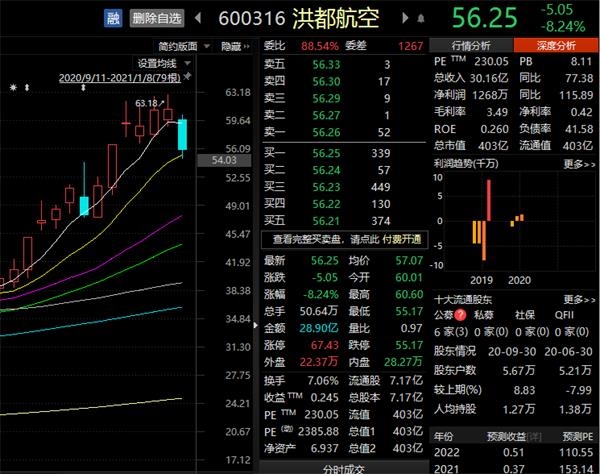600x474 pixels.
Task: Click the 付费开通 paid subscription link
Action: click(402, 239)
